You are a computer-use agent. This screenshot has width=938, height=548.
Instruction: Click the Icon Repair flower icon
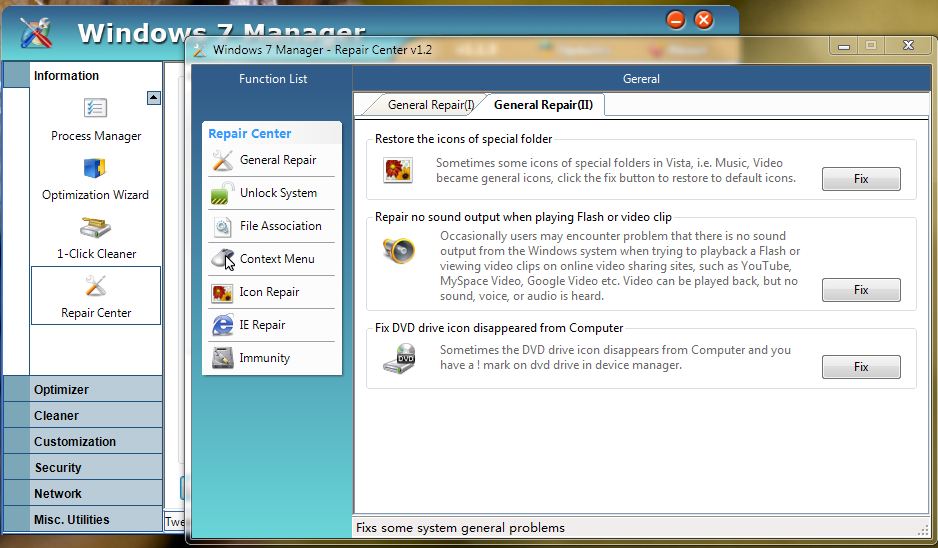point(223,293)
